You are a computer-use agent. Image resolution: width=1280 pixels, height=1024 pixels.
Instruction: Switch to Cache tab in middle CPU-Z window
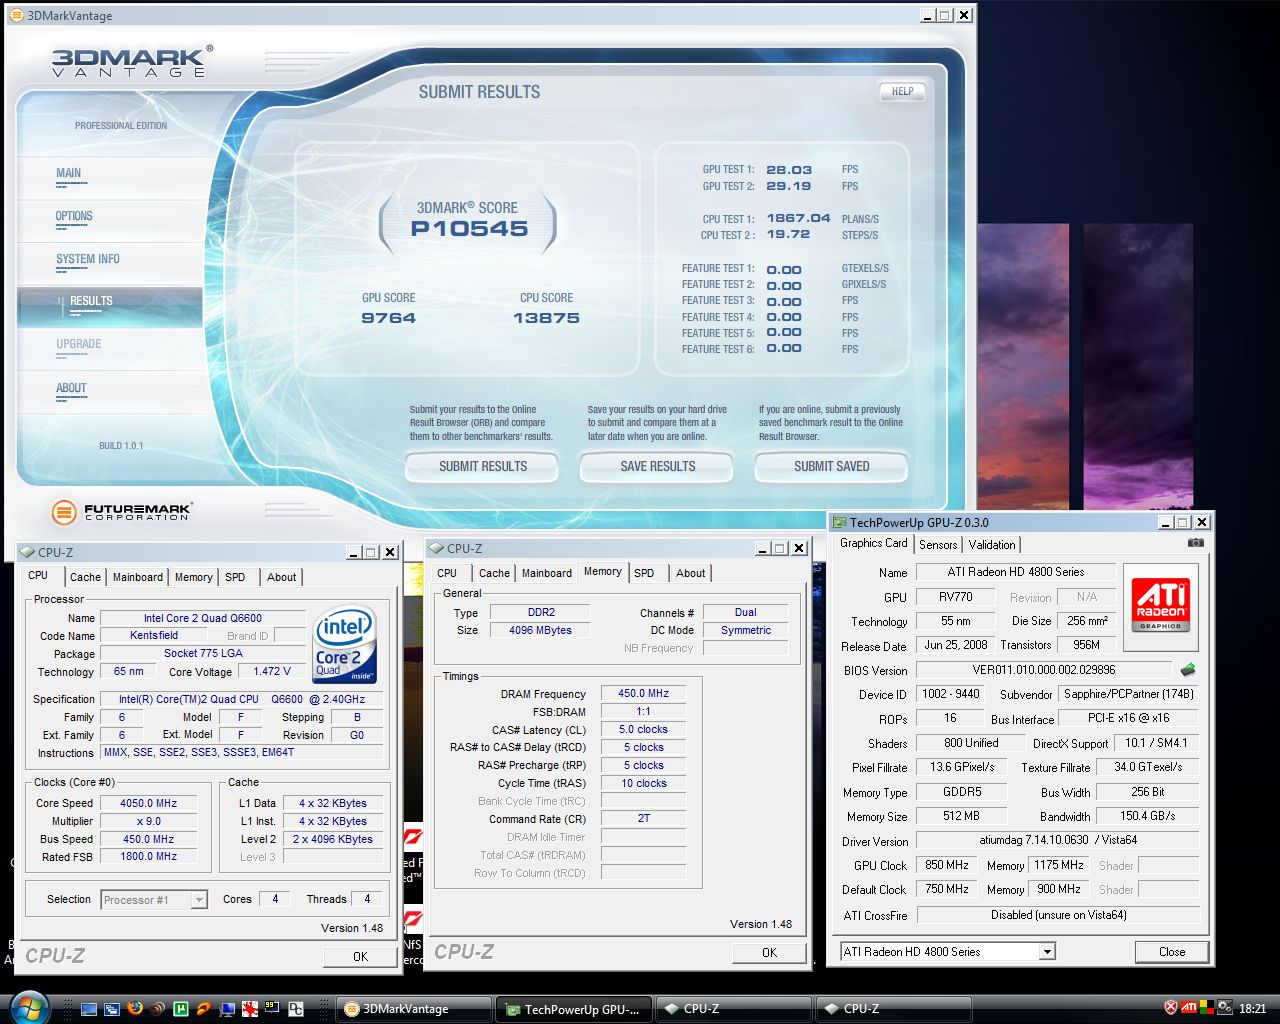(494, 573)
